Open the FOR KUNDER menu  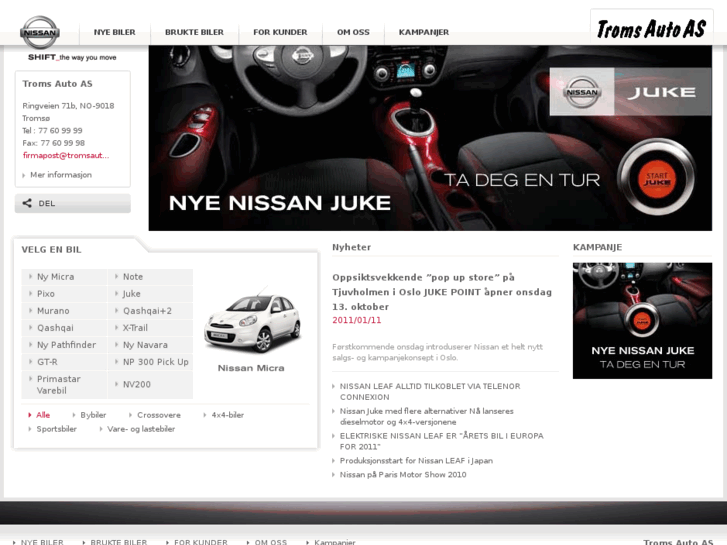280,32
